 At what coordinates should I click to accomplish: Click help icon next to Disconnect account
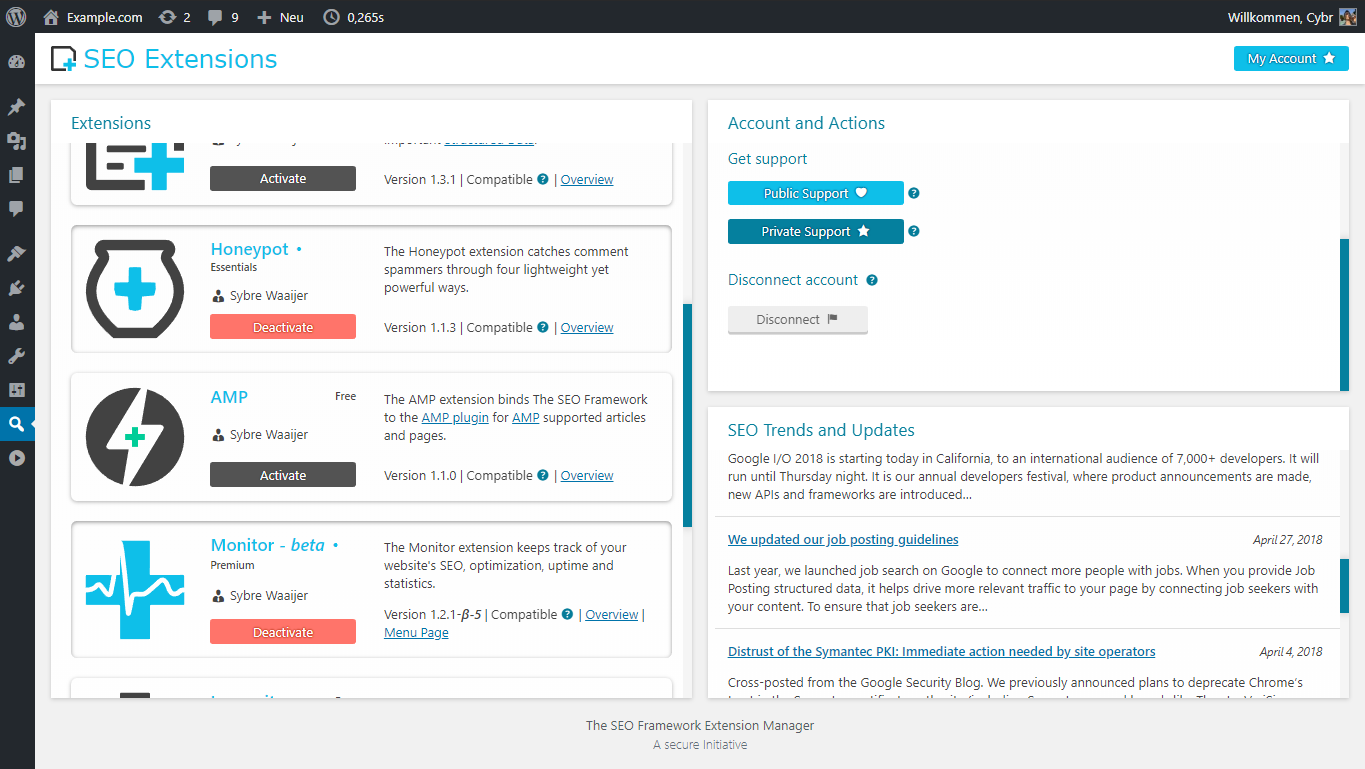click(872, 280)
